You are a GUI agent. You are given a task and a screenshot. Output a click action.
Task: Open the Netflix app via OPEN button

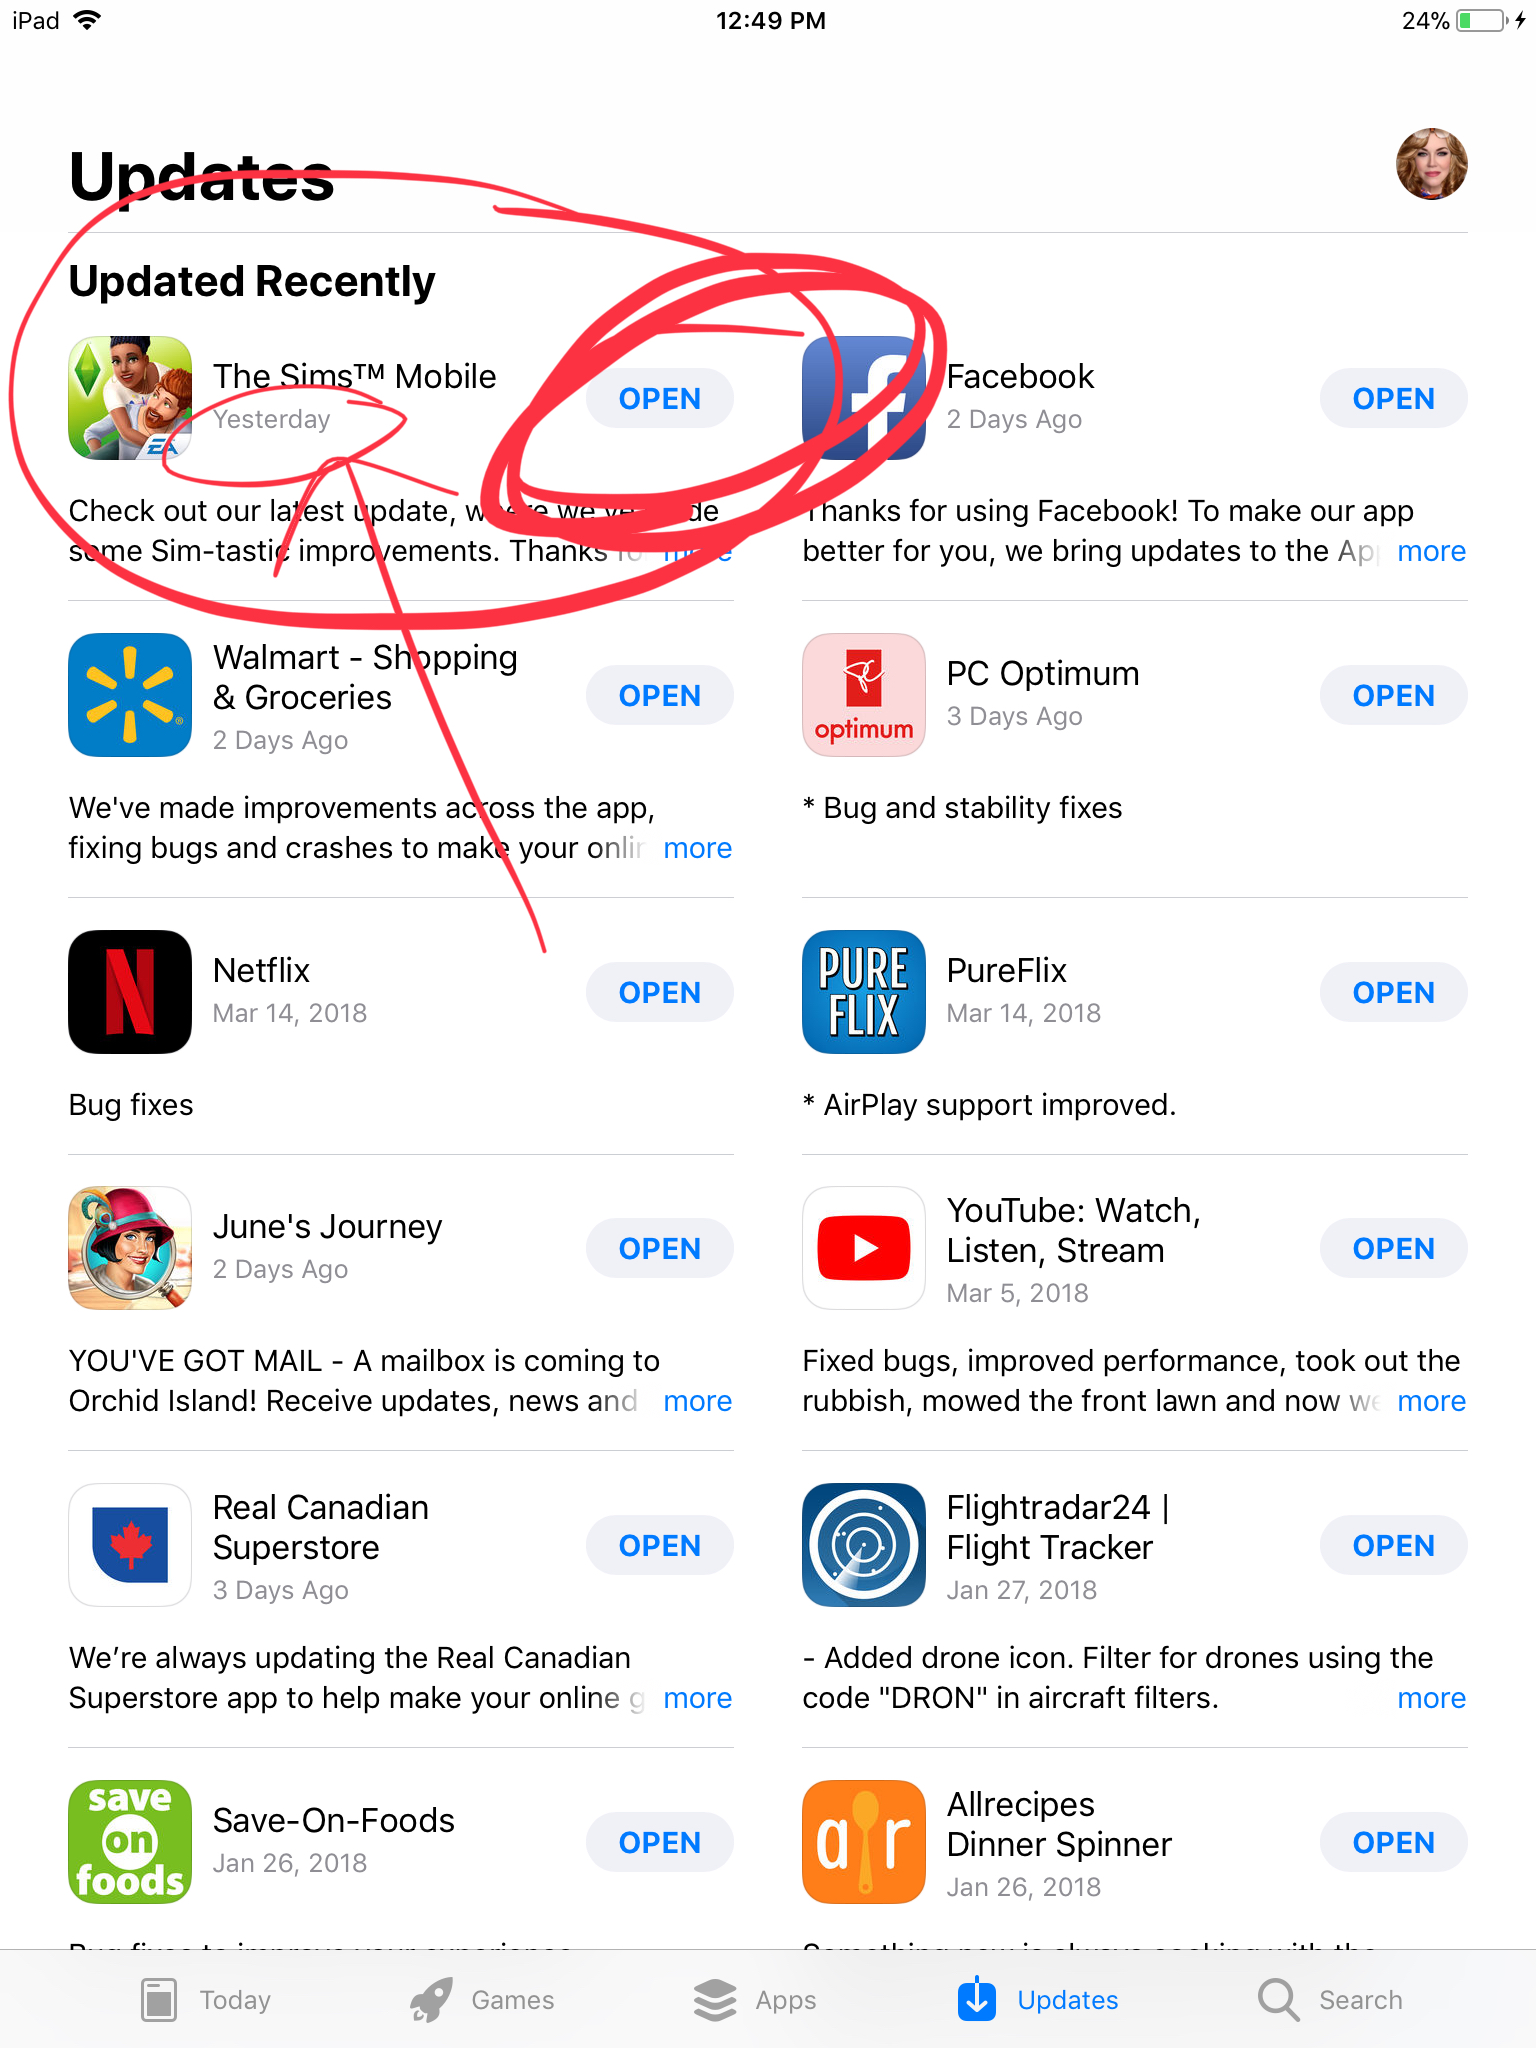[660, 992]
